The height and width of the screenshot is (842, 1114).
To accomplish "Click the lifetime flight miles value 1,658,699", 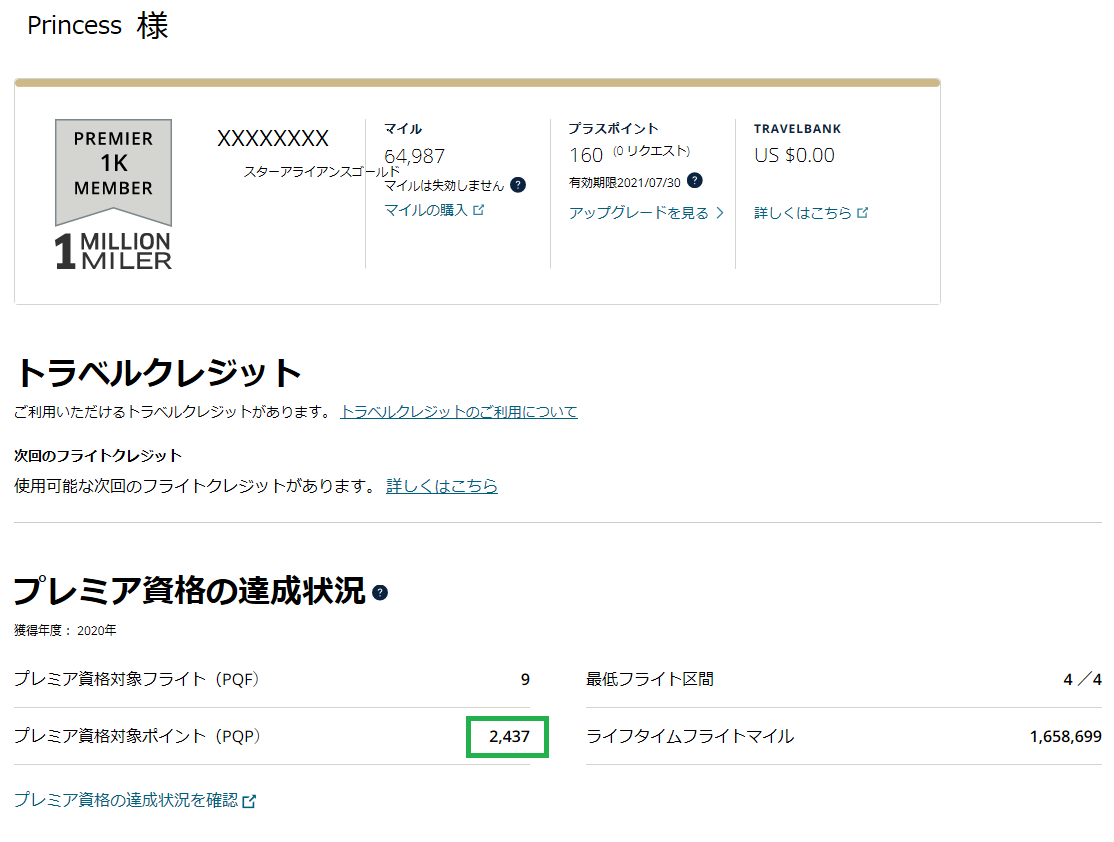I will click(1065, 737).
